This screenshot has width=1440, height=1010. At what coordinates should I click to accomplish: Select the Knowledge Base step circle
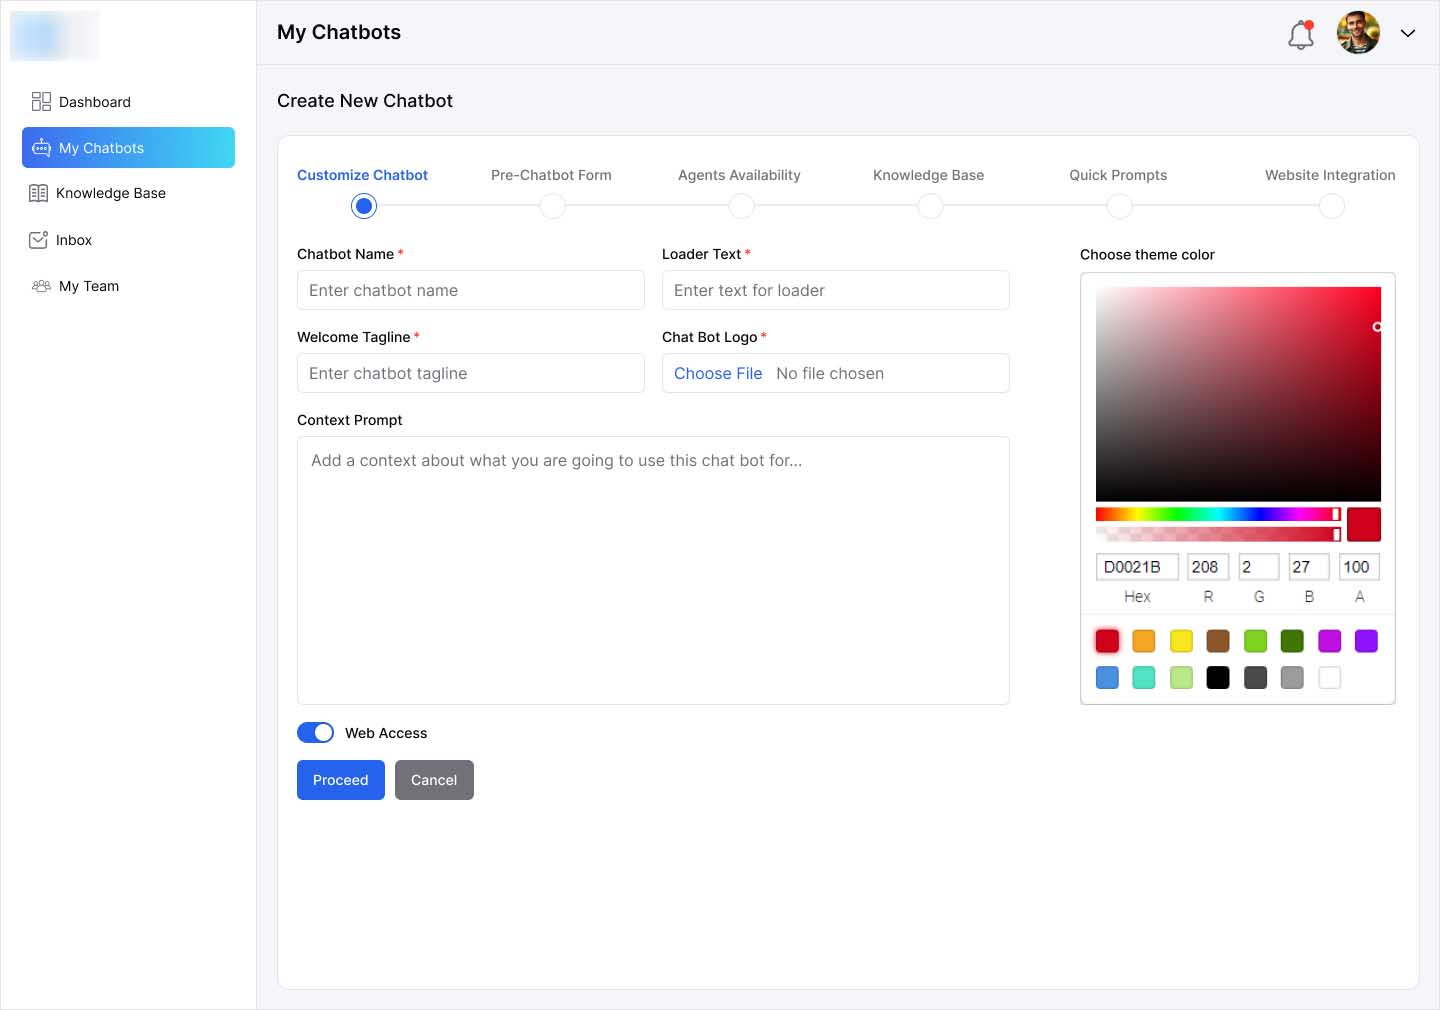pos(930,206)
